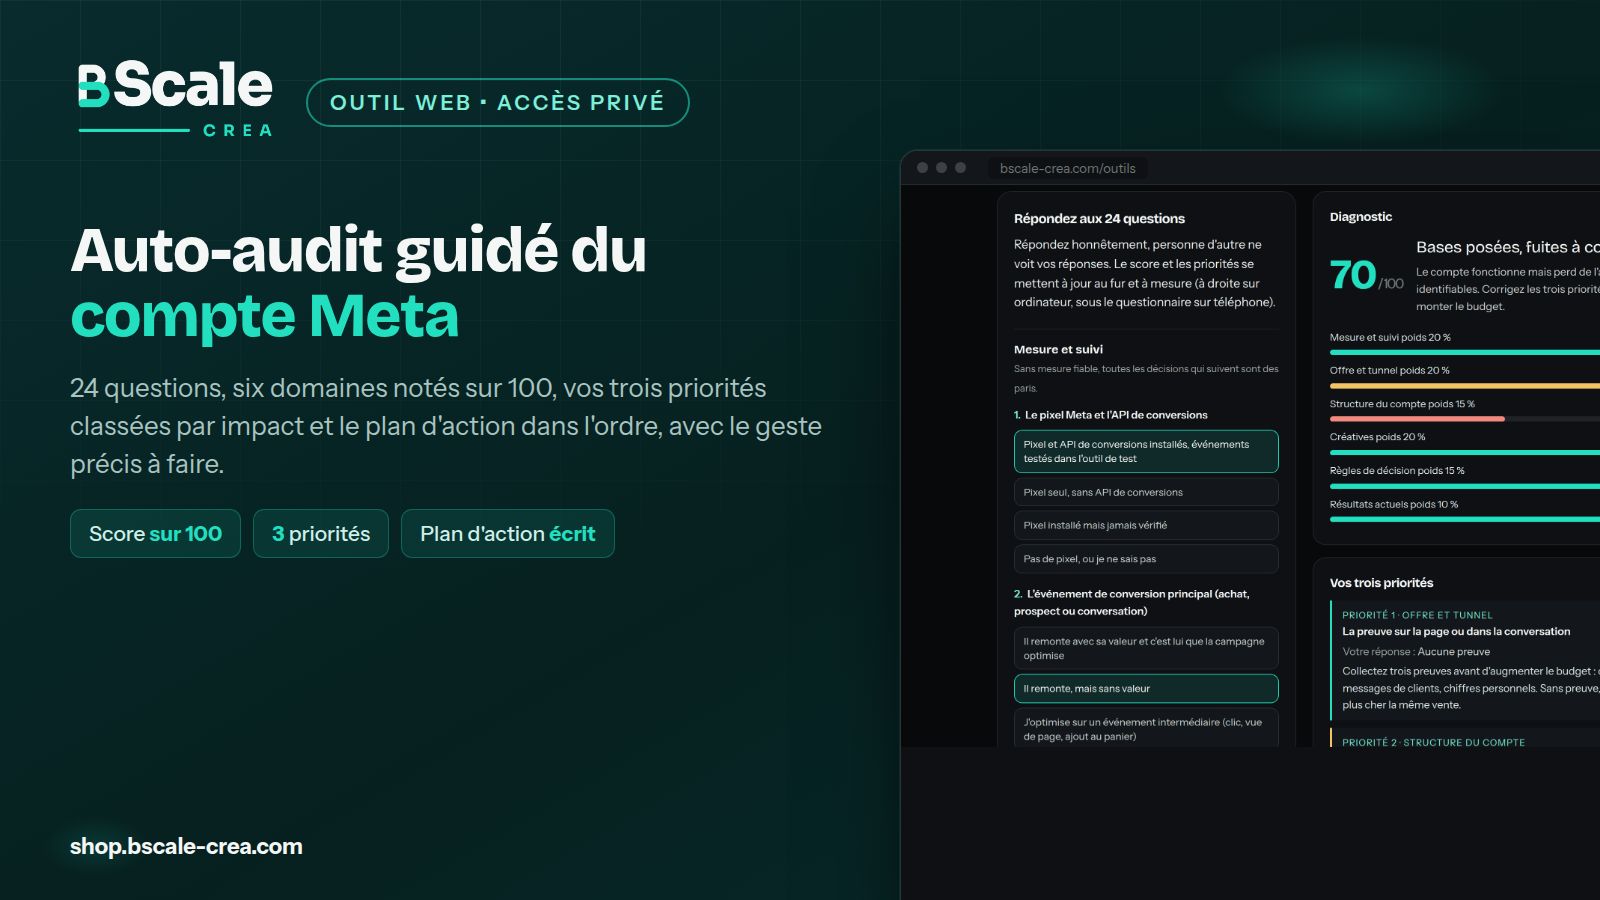
Task: Click the bscale-crea.com/outils address bar
Action: tap(1068, 168)
